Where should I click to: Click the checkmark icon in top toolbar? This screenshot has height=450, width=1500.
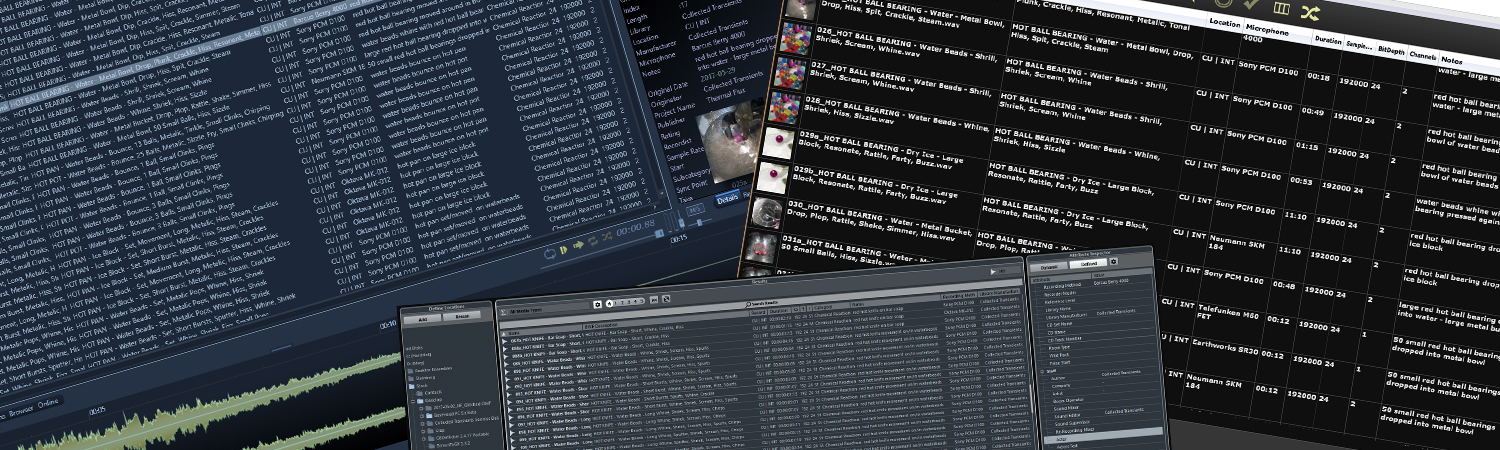tap(1251, 5)
